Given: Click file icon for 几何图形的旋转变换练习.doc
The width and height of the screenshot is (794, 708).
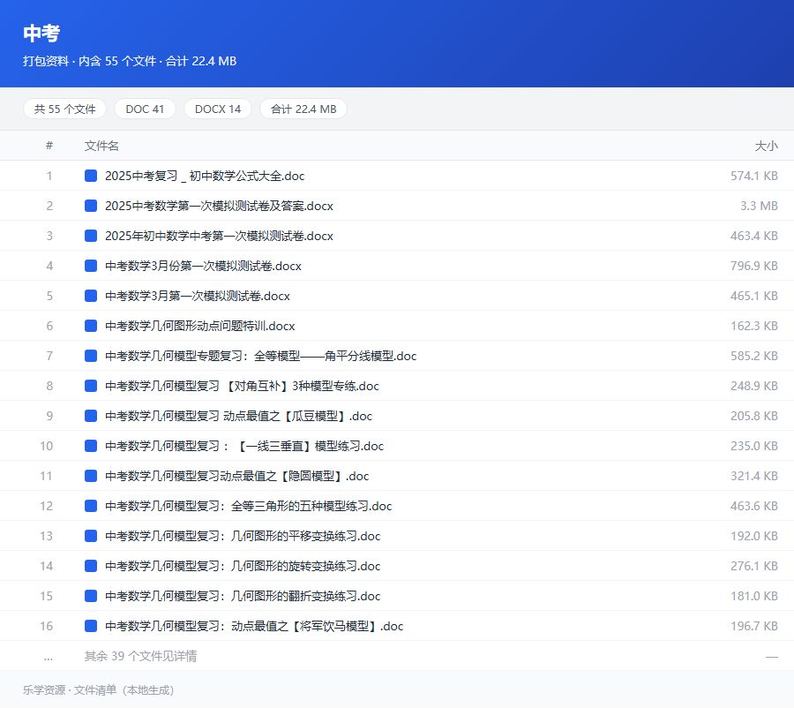Looking at the screenshot, I should [x=91, y=566].
